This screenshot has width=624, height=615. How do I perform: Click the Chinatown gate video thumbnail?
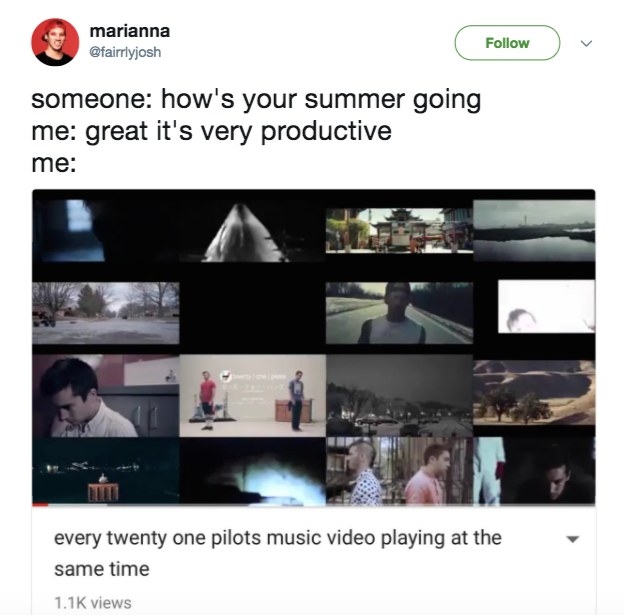tap(399, 230)
